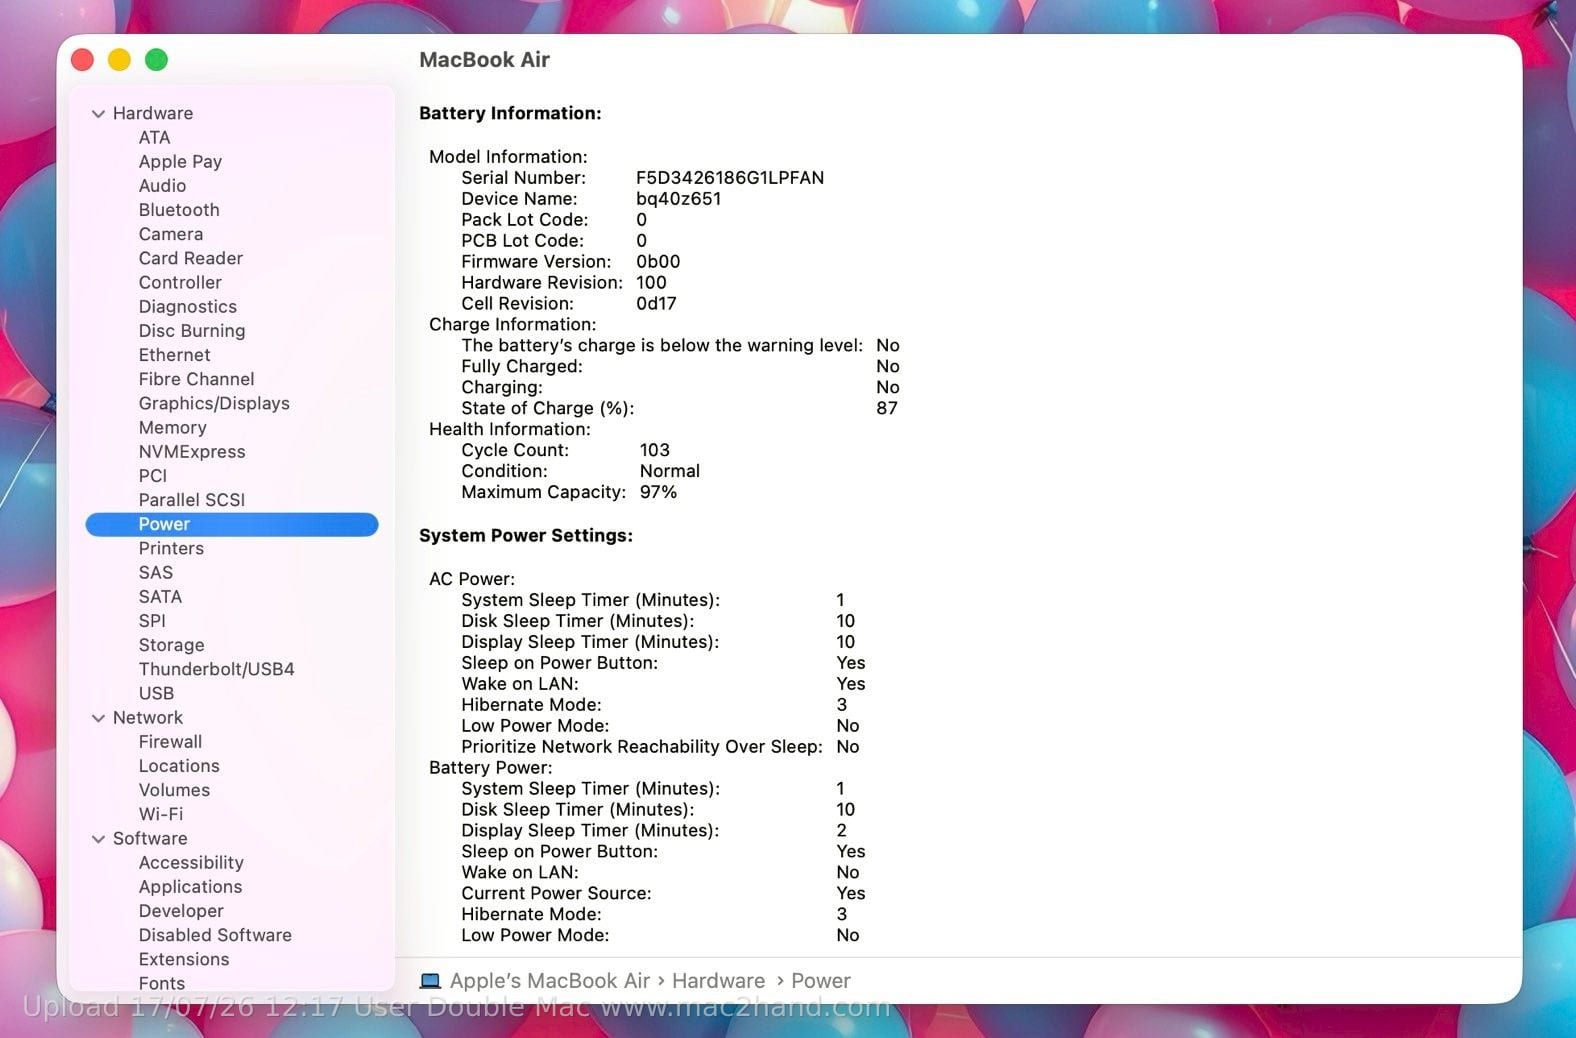Click the AC Power label
The image size is (1576, 1038).
click(472, 579)
